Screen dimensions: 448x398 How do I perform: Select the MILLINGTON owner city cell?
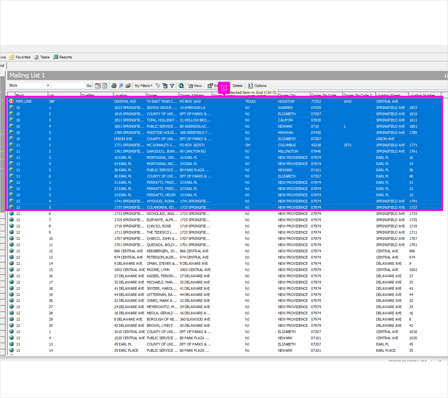[x=288, y=151]
